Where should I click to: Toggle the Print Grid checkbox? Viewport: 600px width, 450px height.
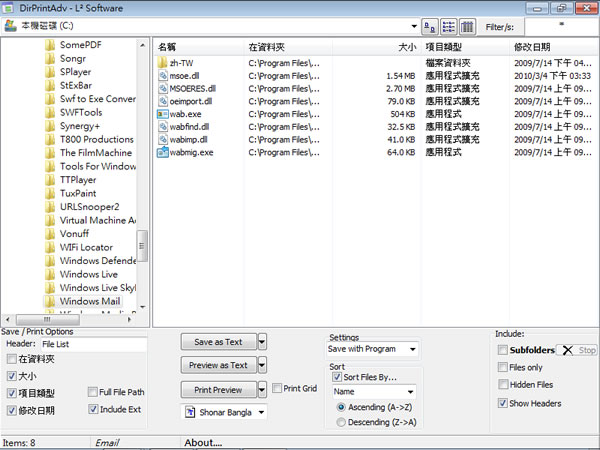[277, 388]
